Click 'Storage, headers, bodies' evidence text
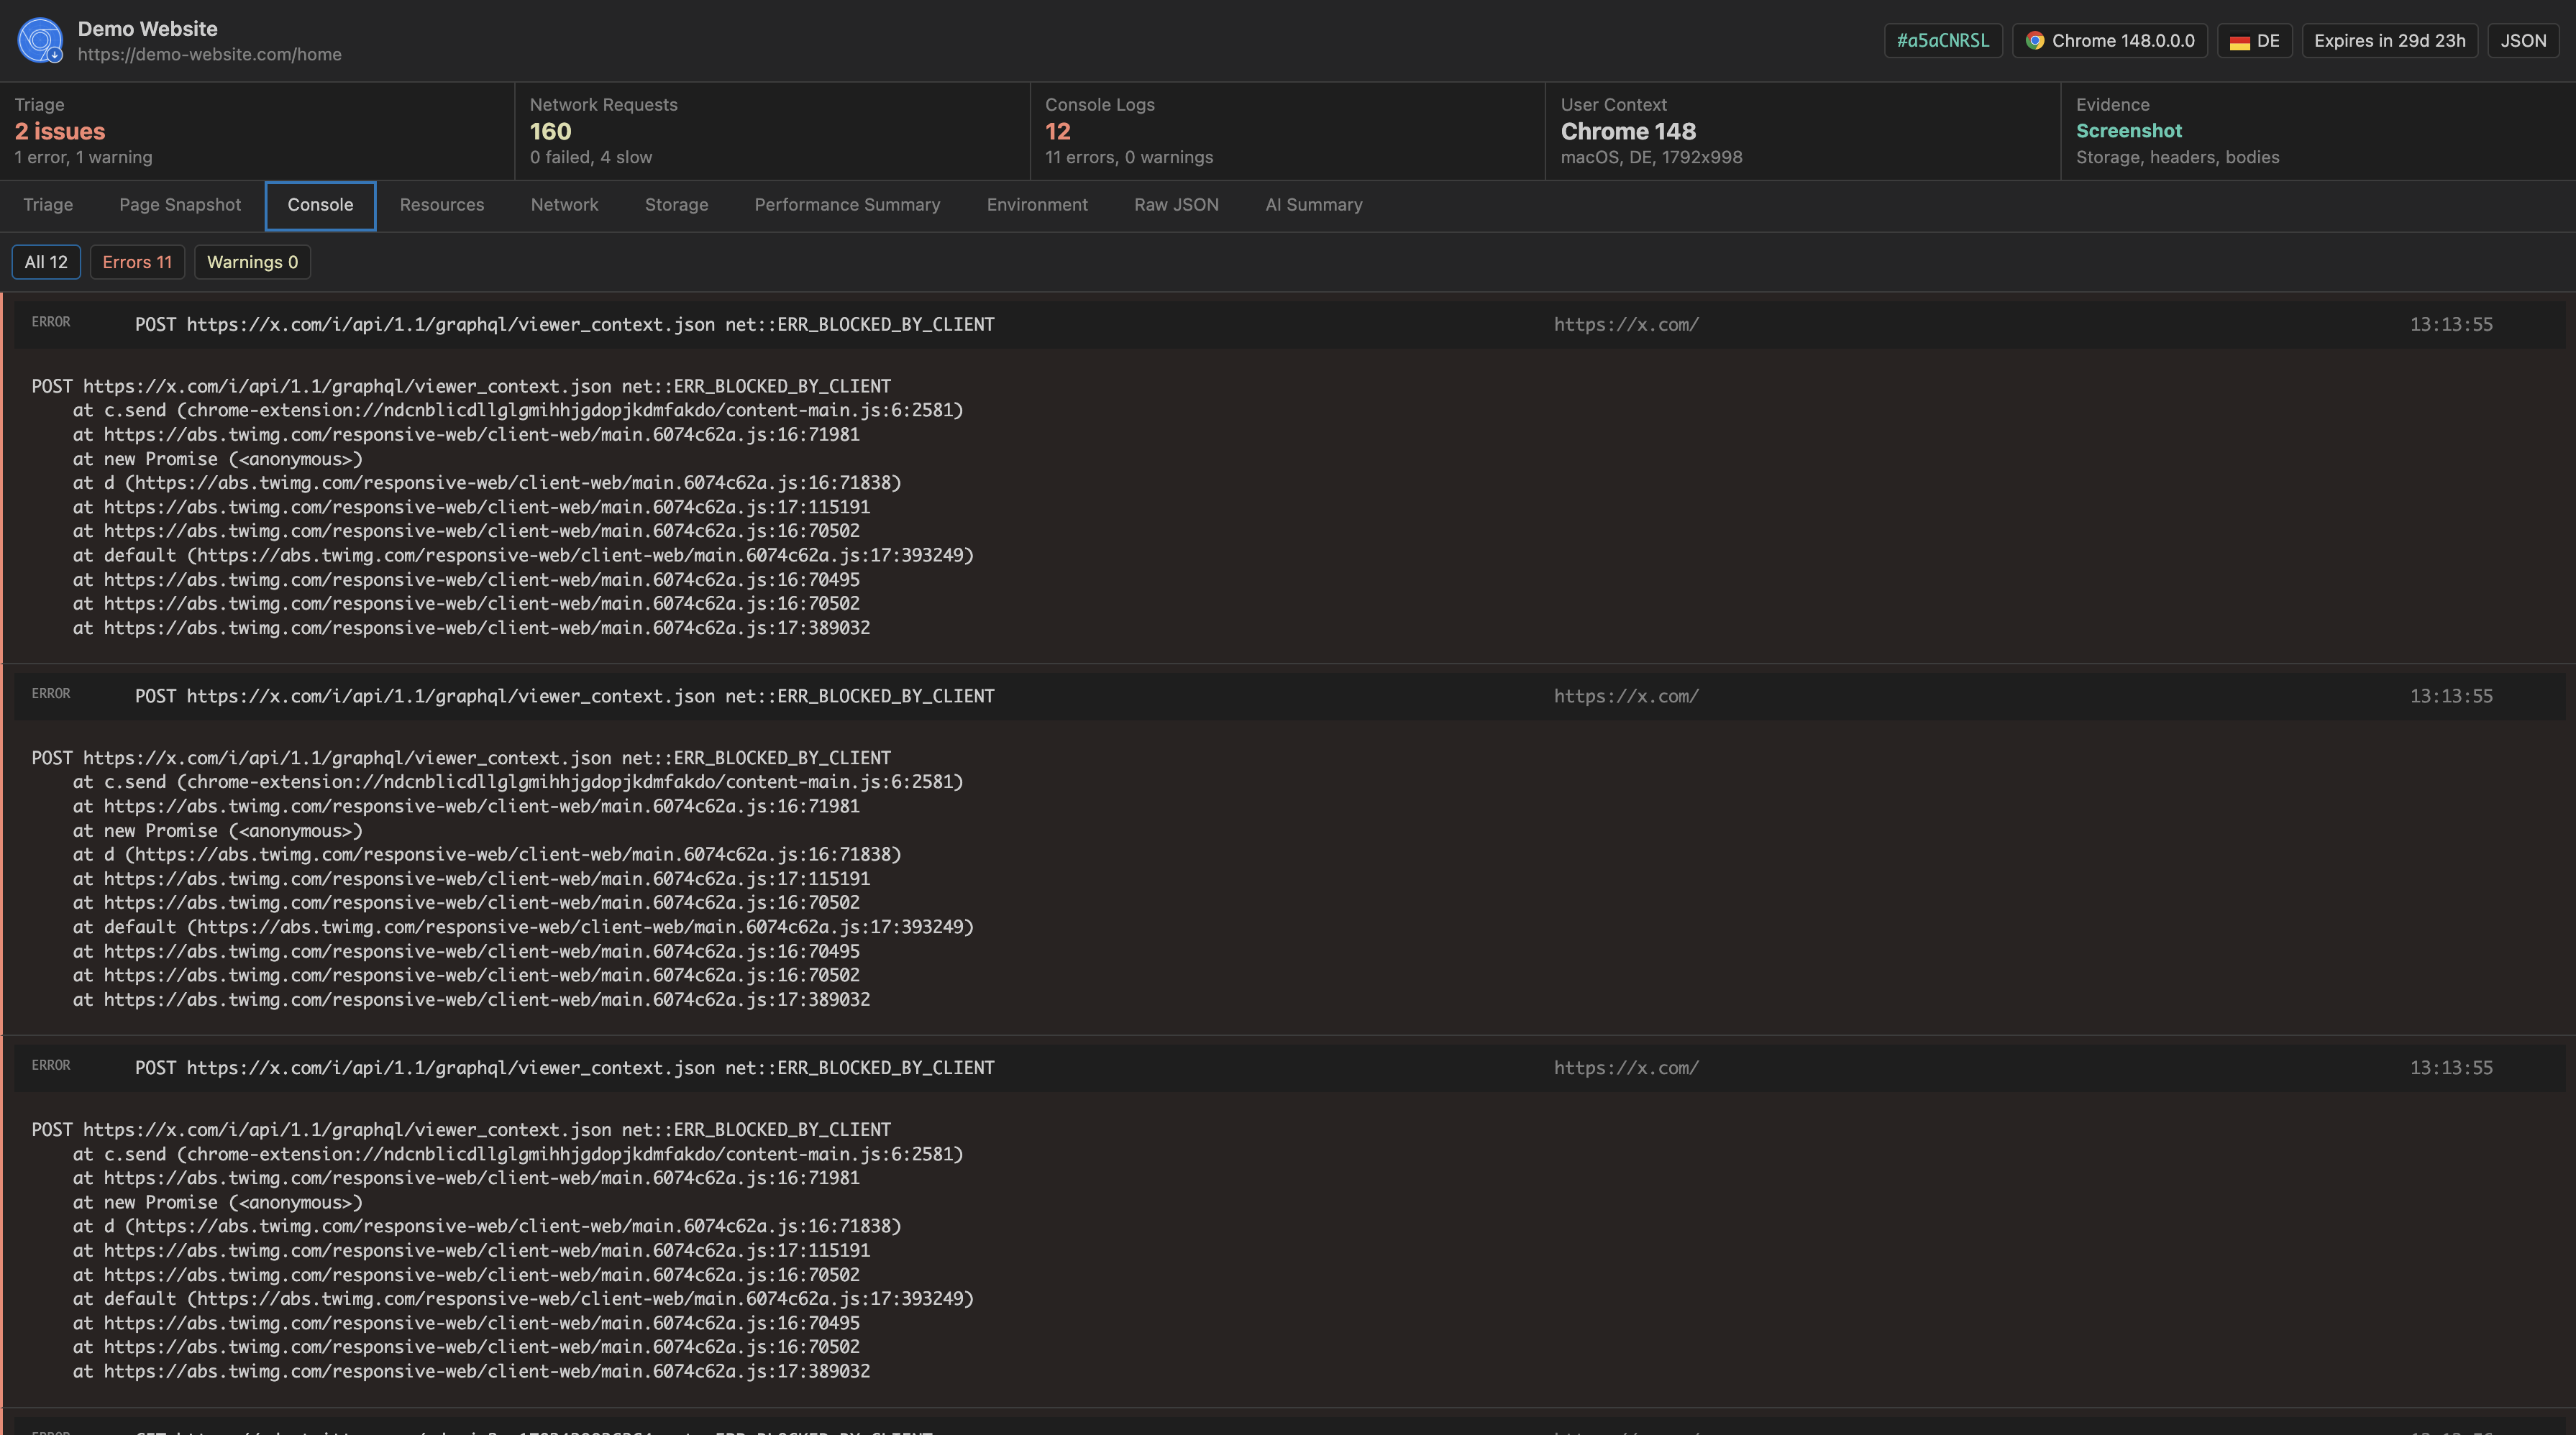This screenshot has width=2576, height=1435. pos(2178,158)
